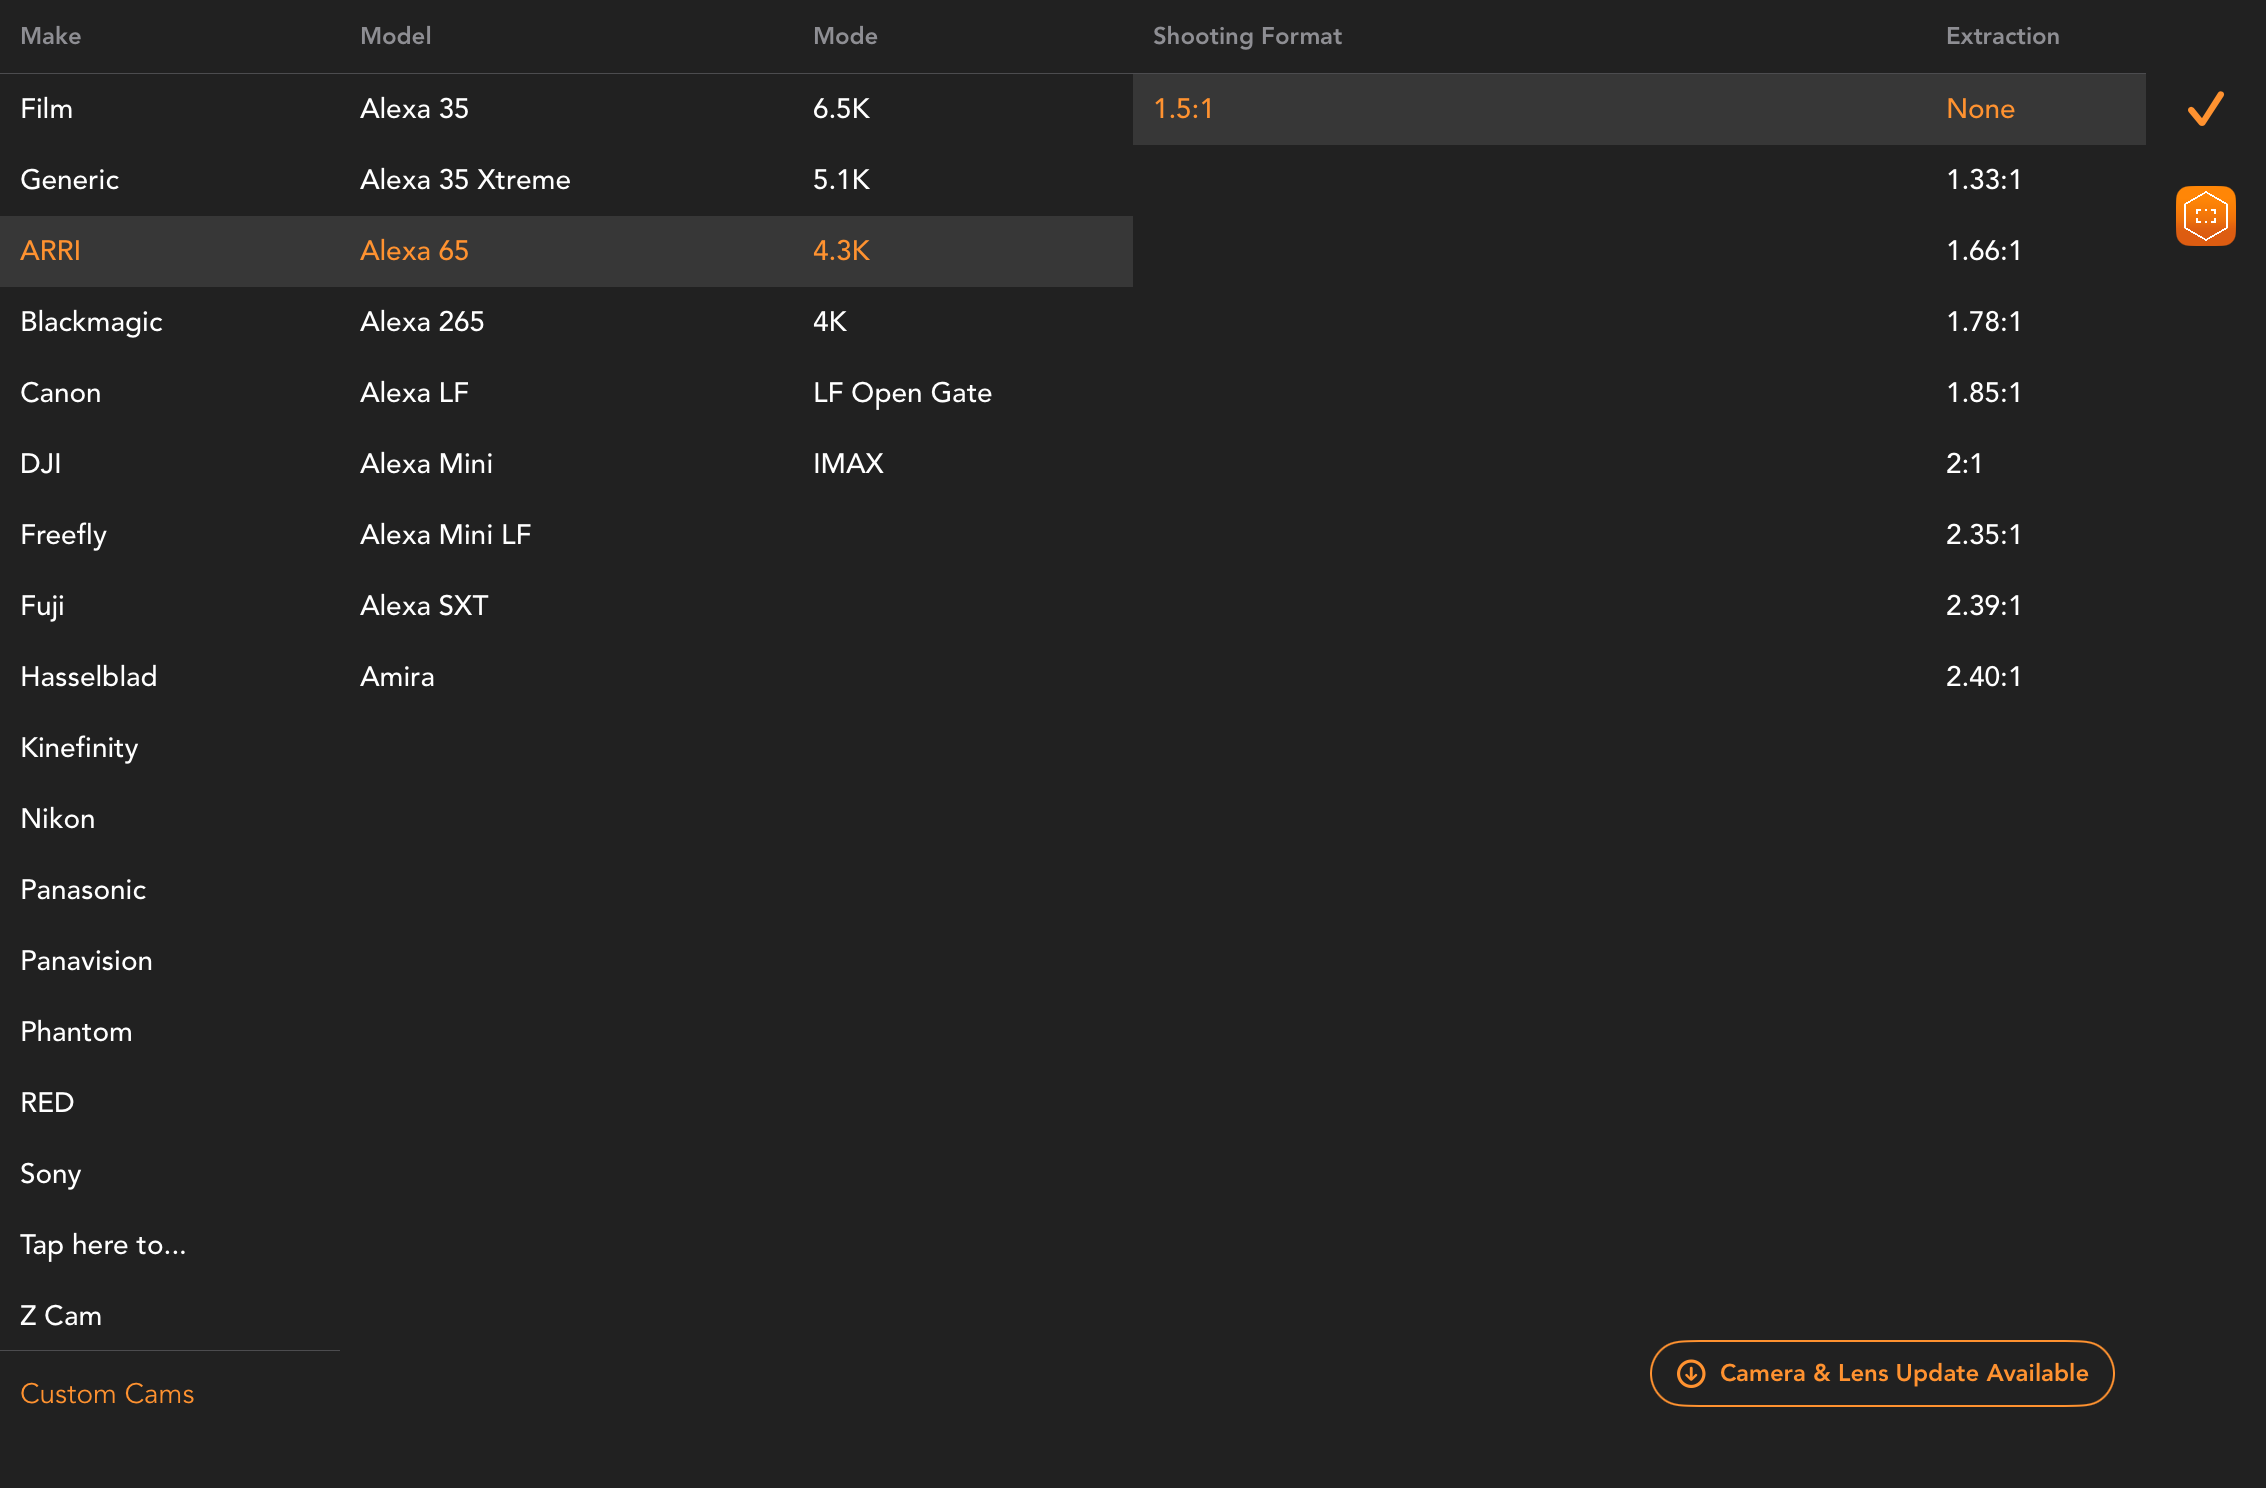
Task: Click the download icon in update button
Action: 1691,1373
